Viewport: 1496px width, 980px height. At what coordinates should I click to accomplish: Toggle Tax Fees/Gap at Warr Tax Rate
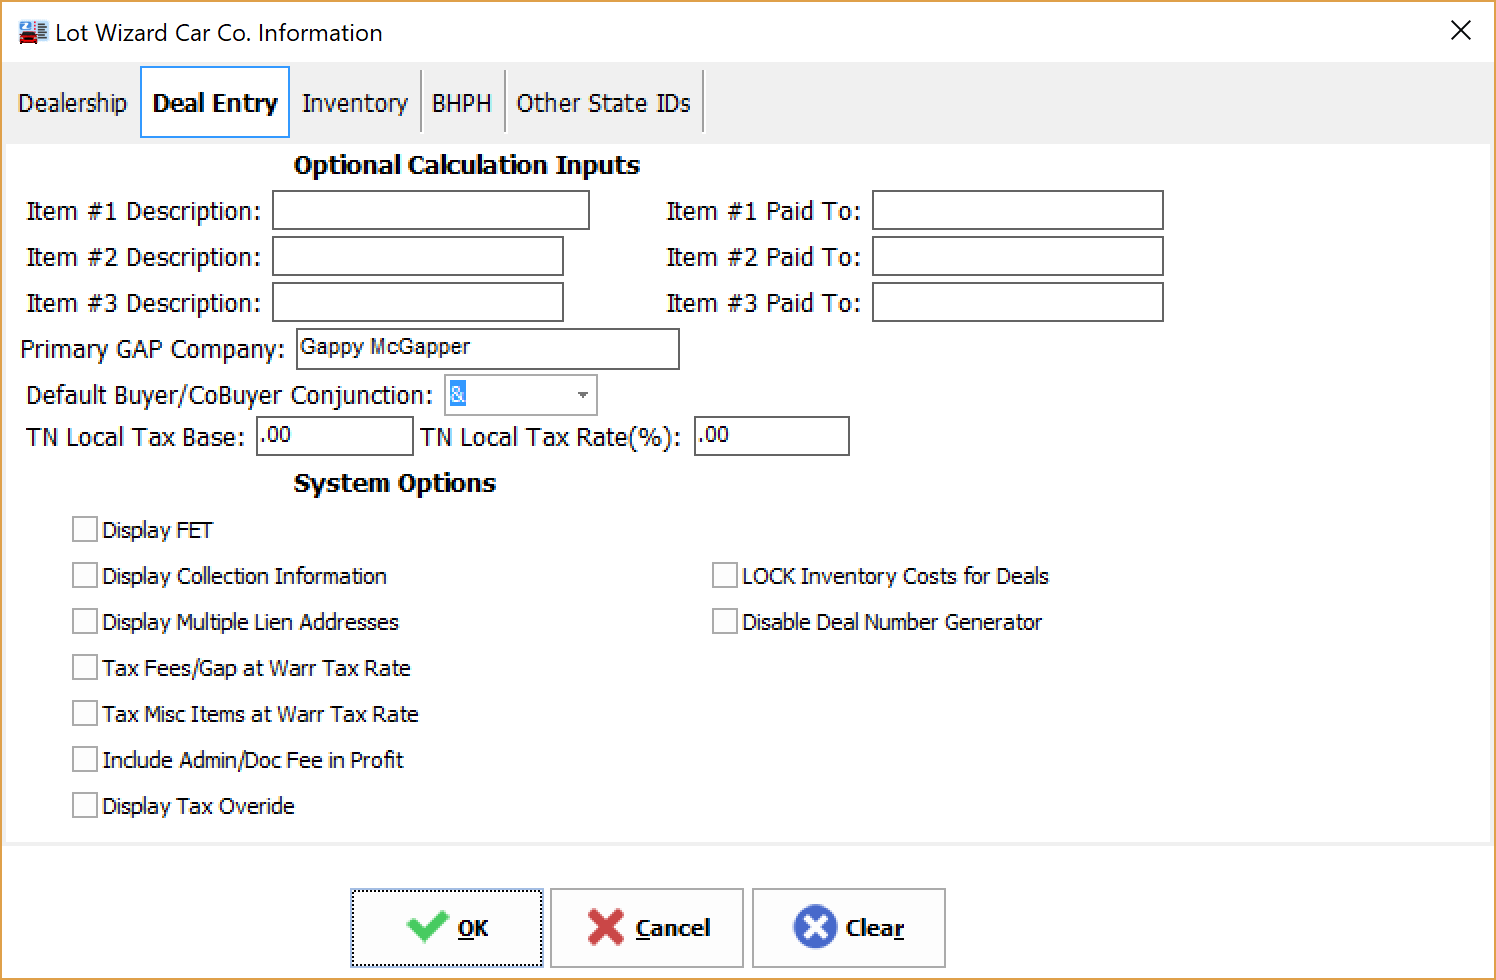[85, 667]
